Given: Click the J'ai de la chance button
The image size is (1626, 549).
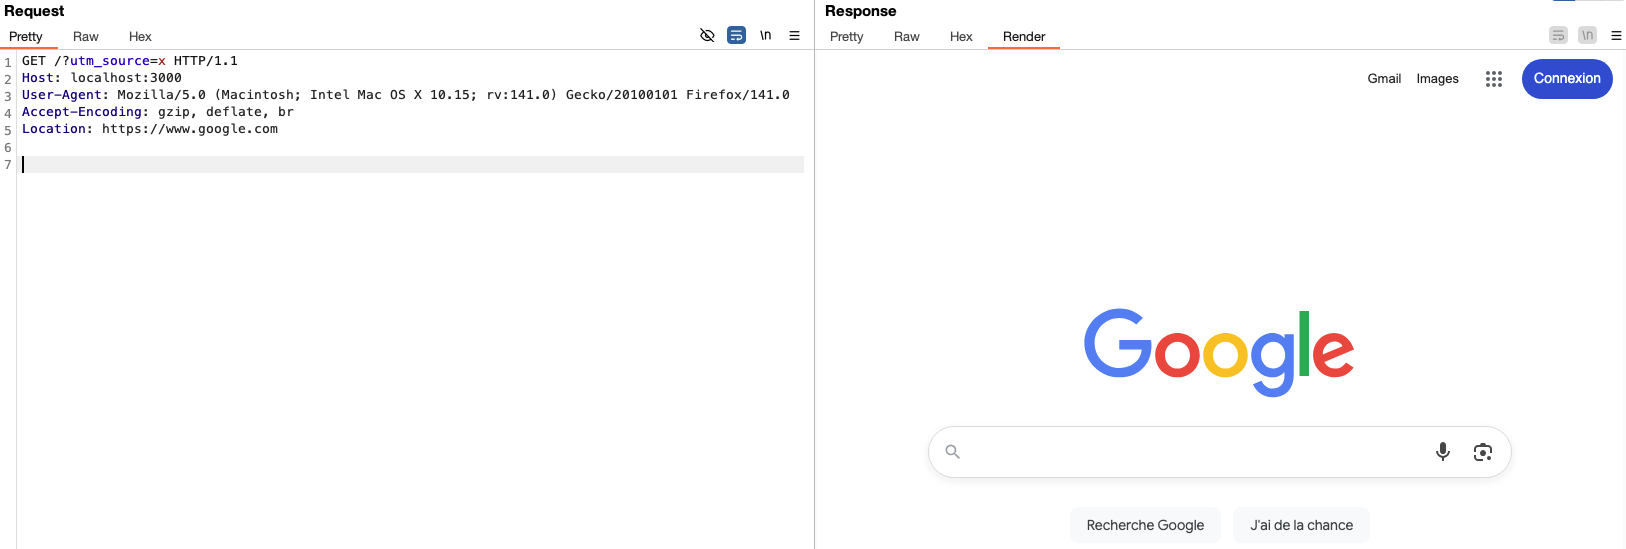Looking at the screenshot, I should 1301,525.
